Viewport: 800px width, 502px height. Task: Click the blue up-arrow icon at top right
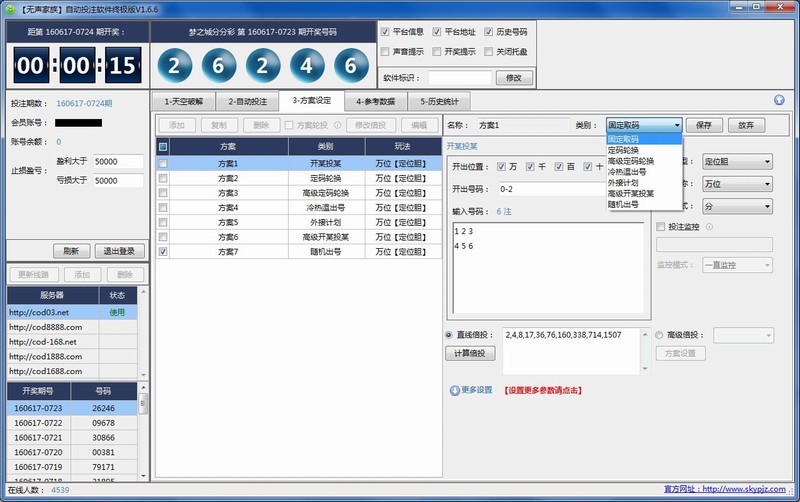[779, 100]
